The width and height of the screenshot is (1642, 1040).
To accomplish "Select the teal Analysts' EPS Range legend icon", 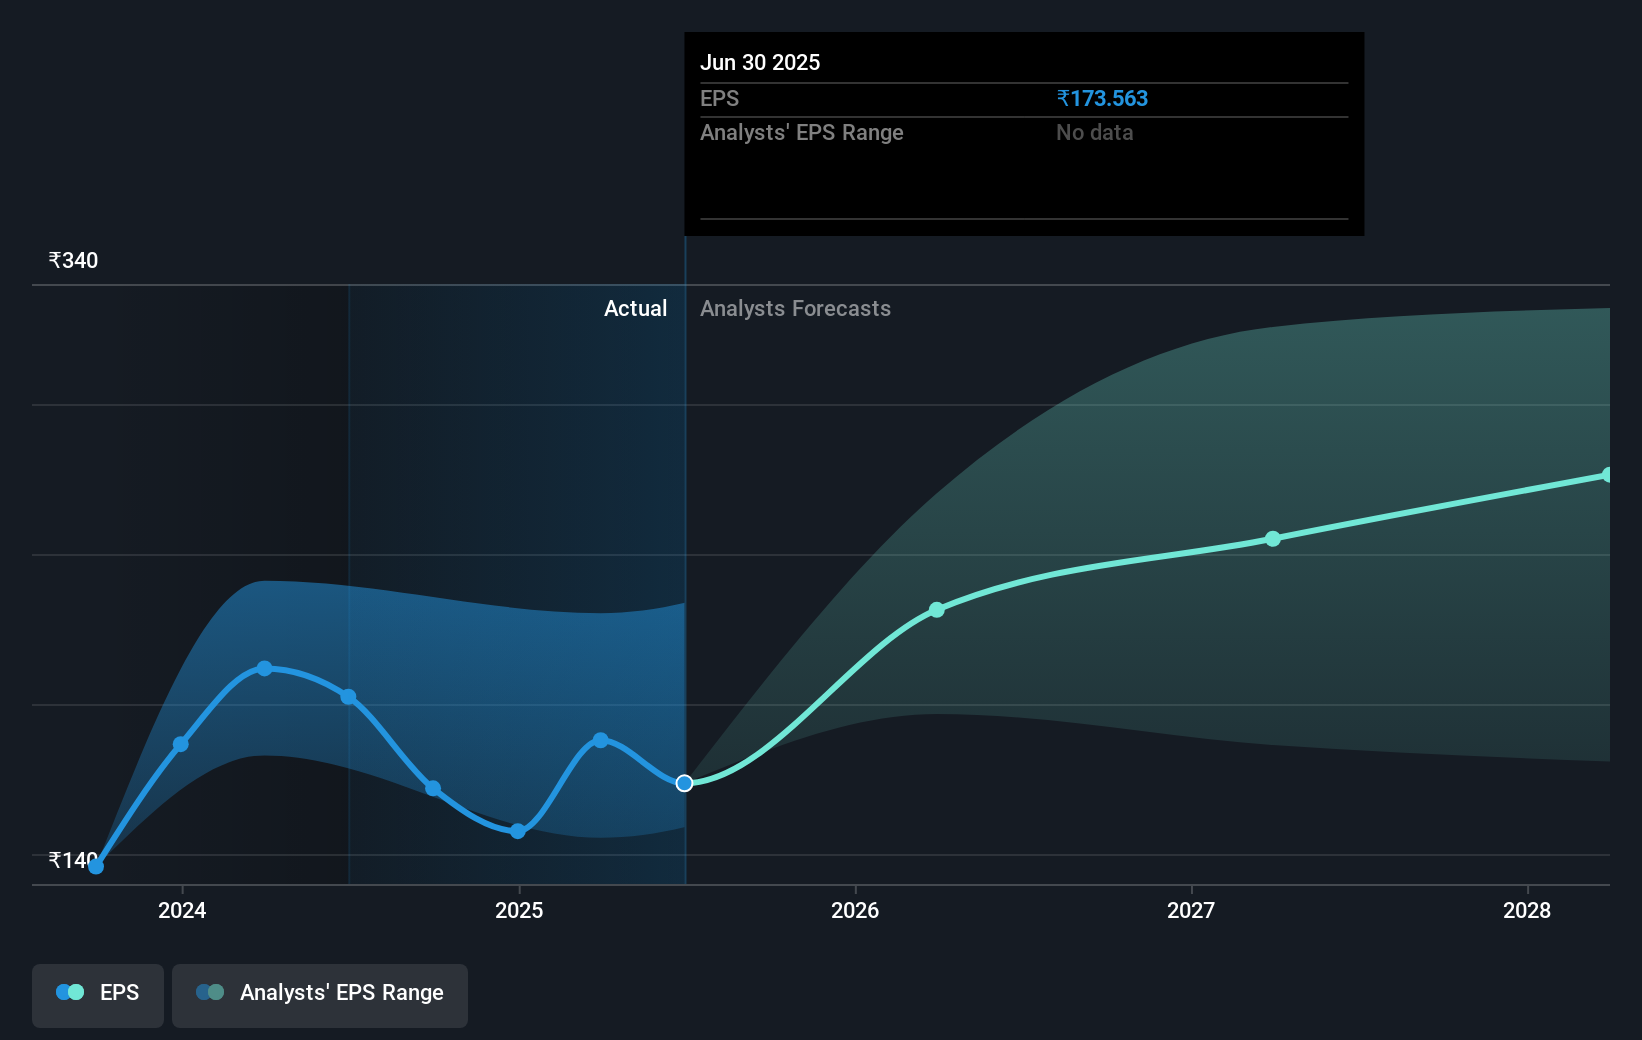I will coord(210,992).
